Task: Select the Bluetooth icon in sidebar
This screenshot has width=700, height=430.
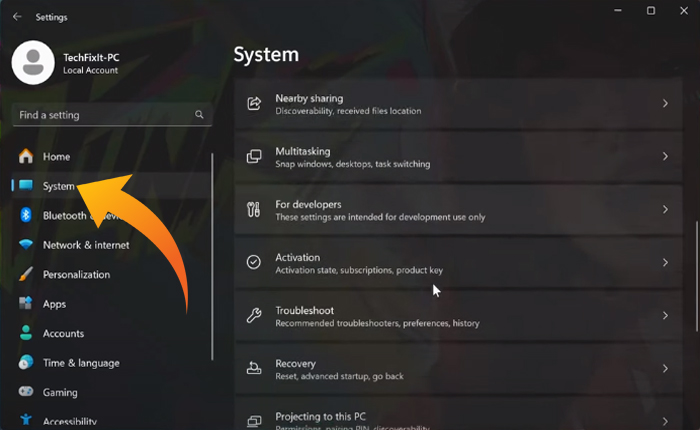Action: (x=25, y=215)
